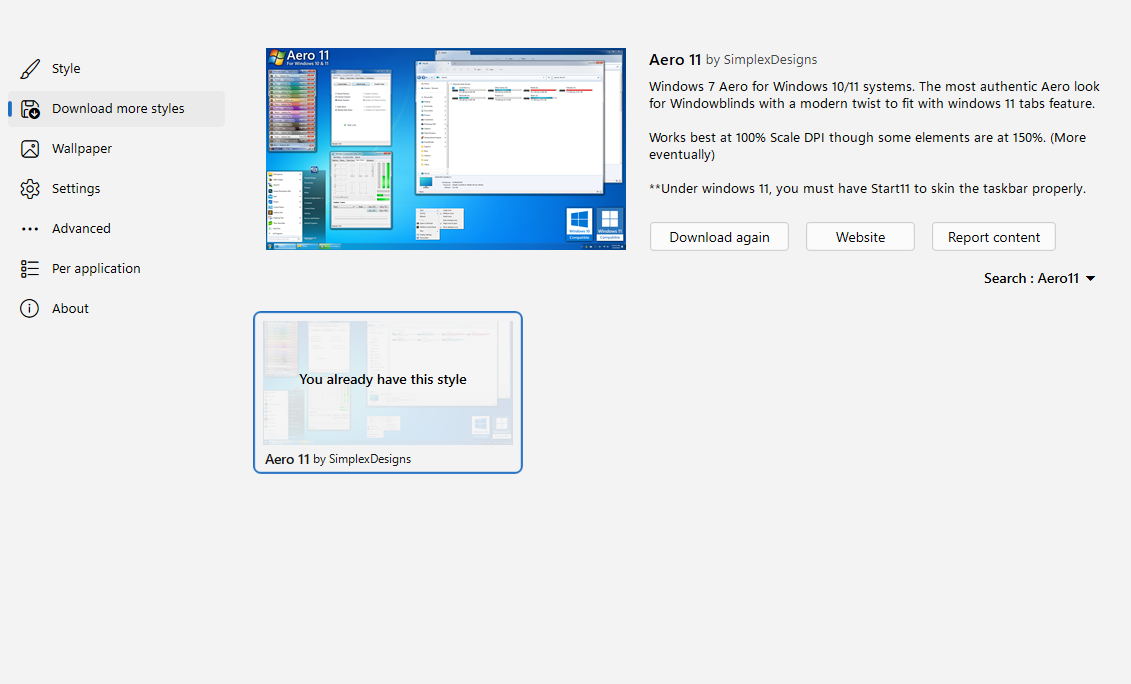Open the Website button
This screenshot has width=1131, height=684.
click(x=860, y=237)
